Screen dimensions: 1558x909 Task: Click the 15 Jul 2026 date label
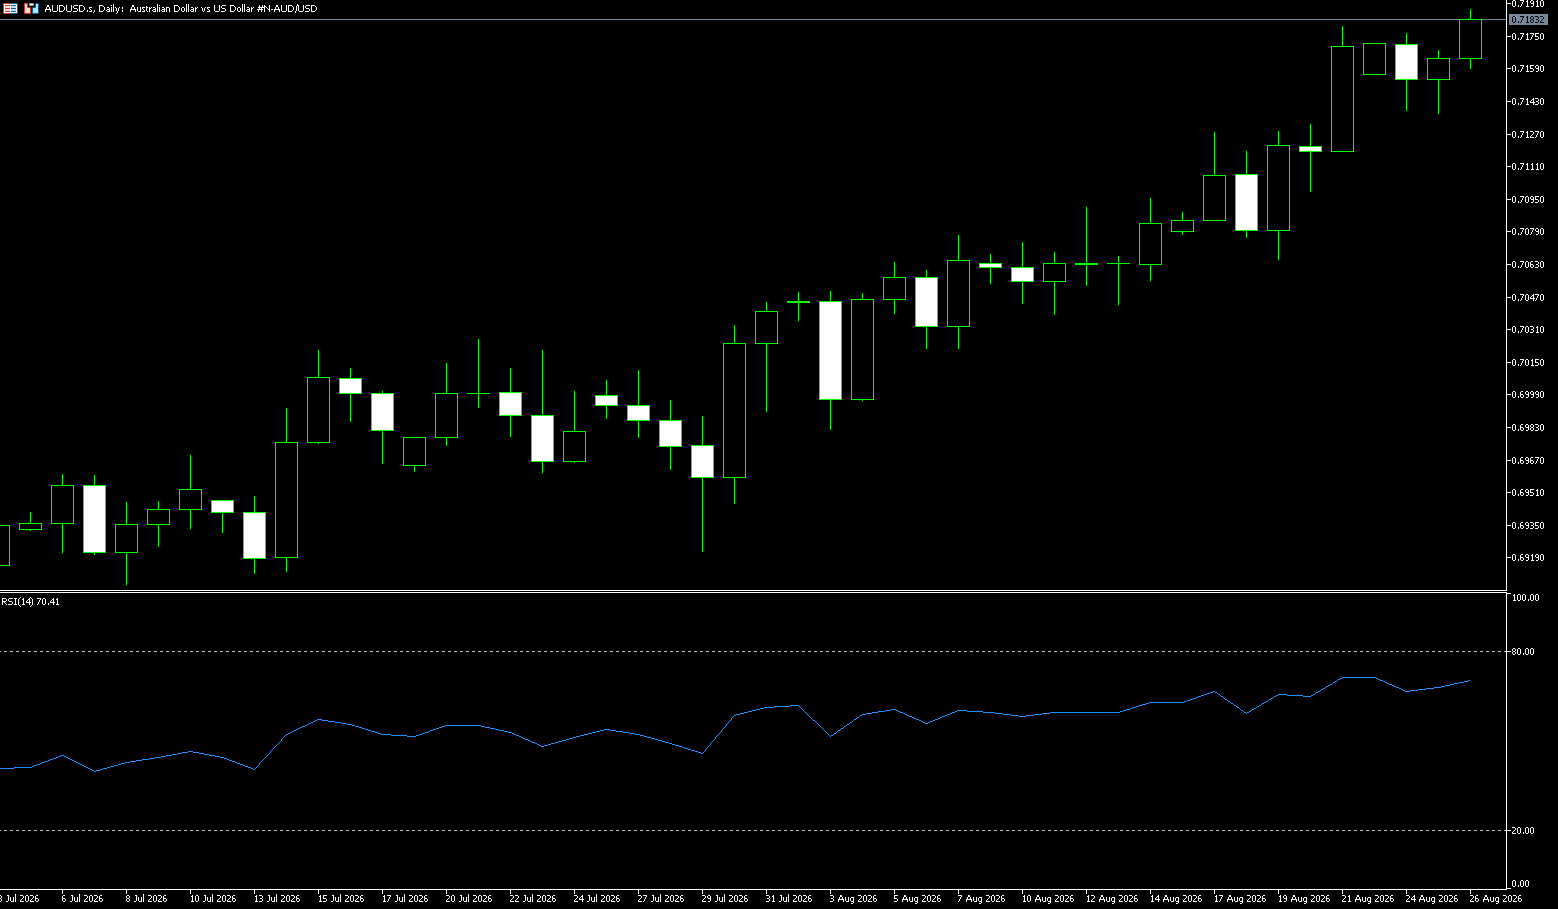pos(341,899)
